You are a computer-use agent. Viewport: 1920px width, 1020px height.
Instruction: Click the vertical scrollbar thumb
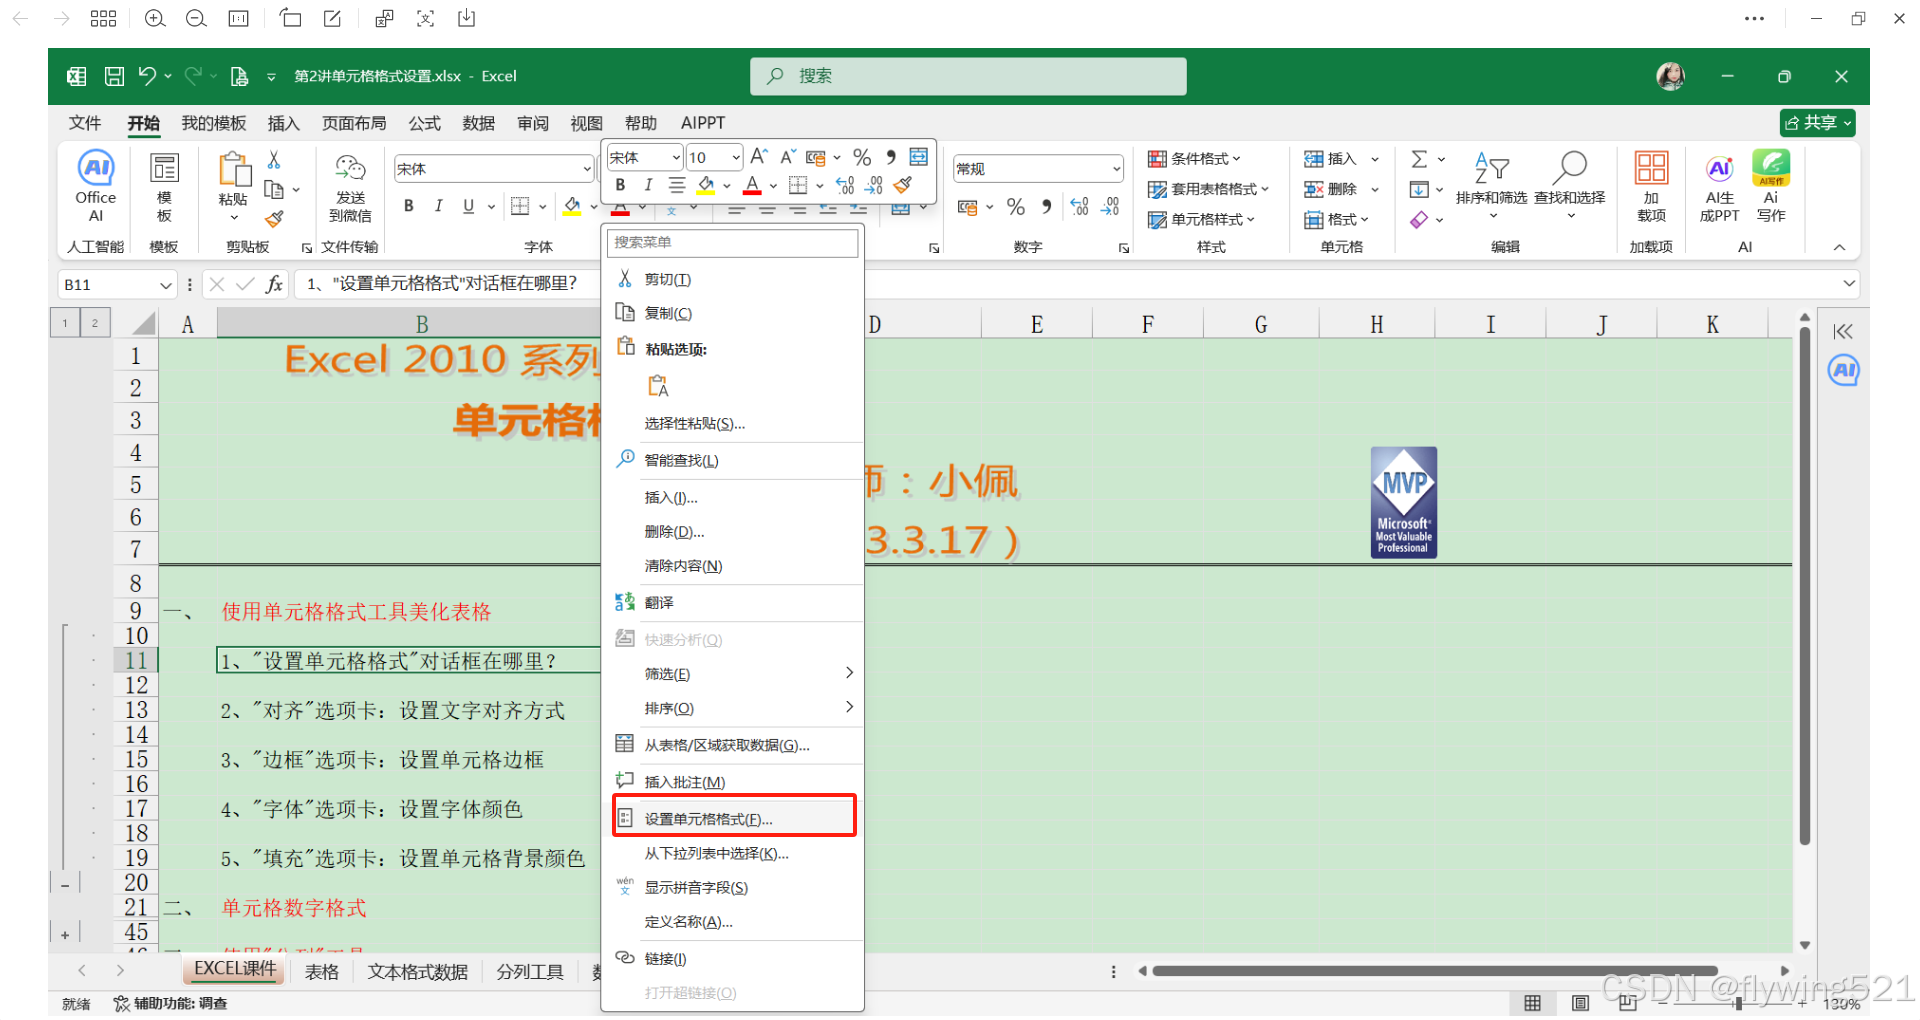[x=1804, y=585]
